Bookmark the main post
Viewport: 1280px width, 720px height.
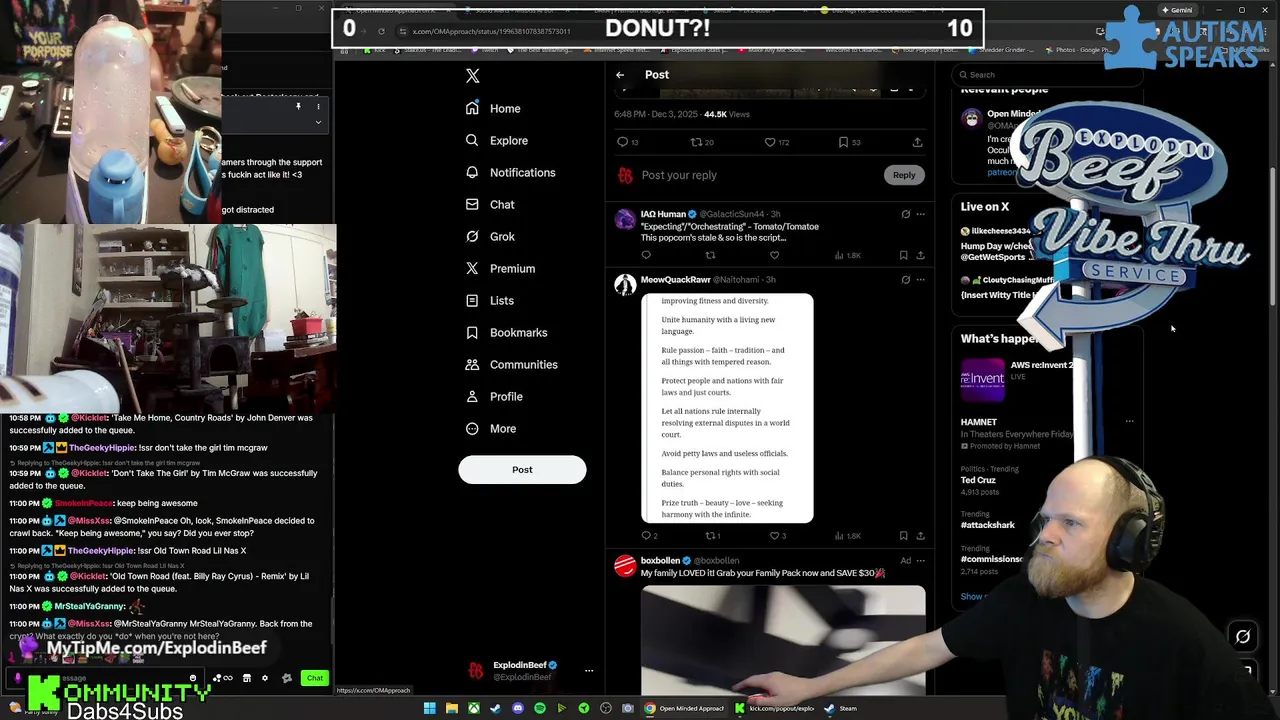[849, 142]
